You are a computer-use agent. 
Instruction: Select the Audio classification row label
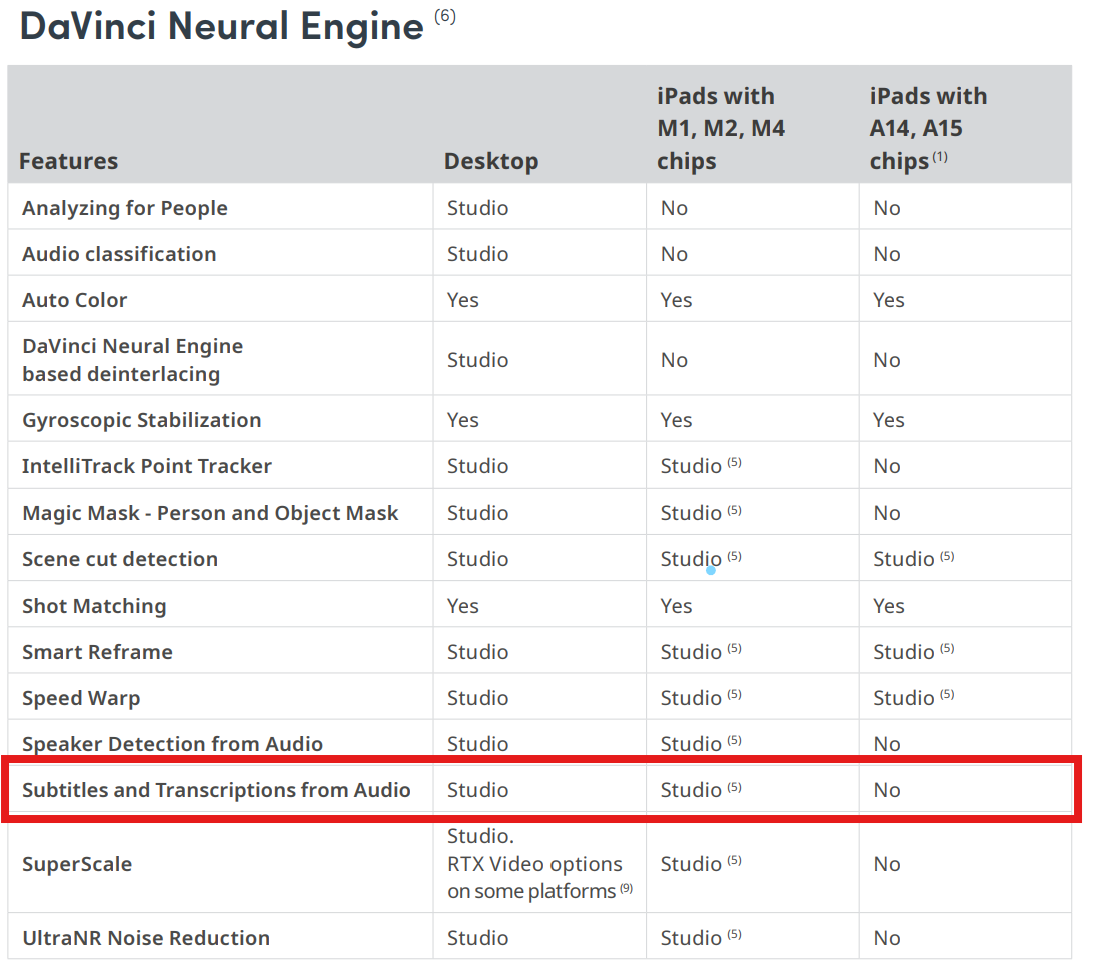(x=119, y=254)
